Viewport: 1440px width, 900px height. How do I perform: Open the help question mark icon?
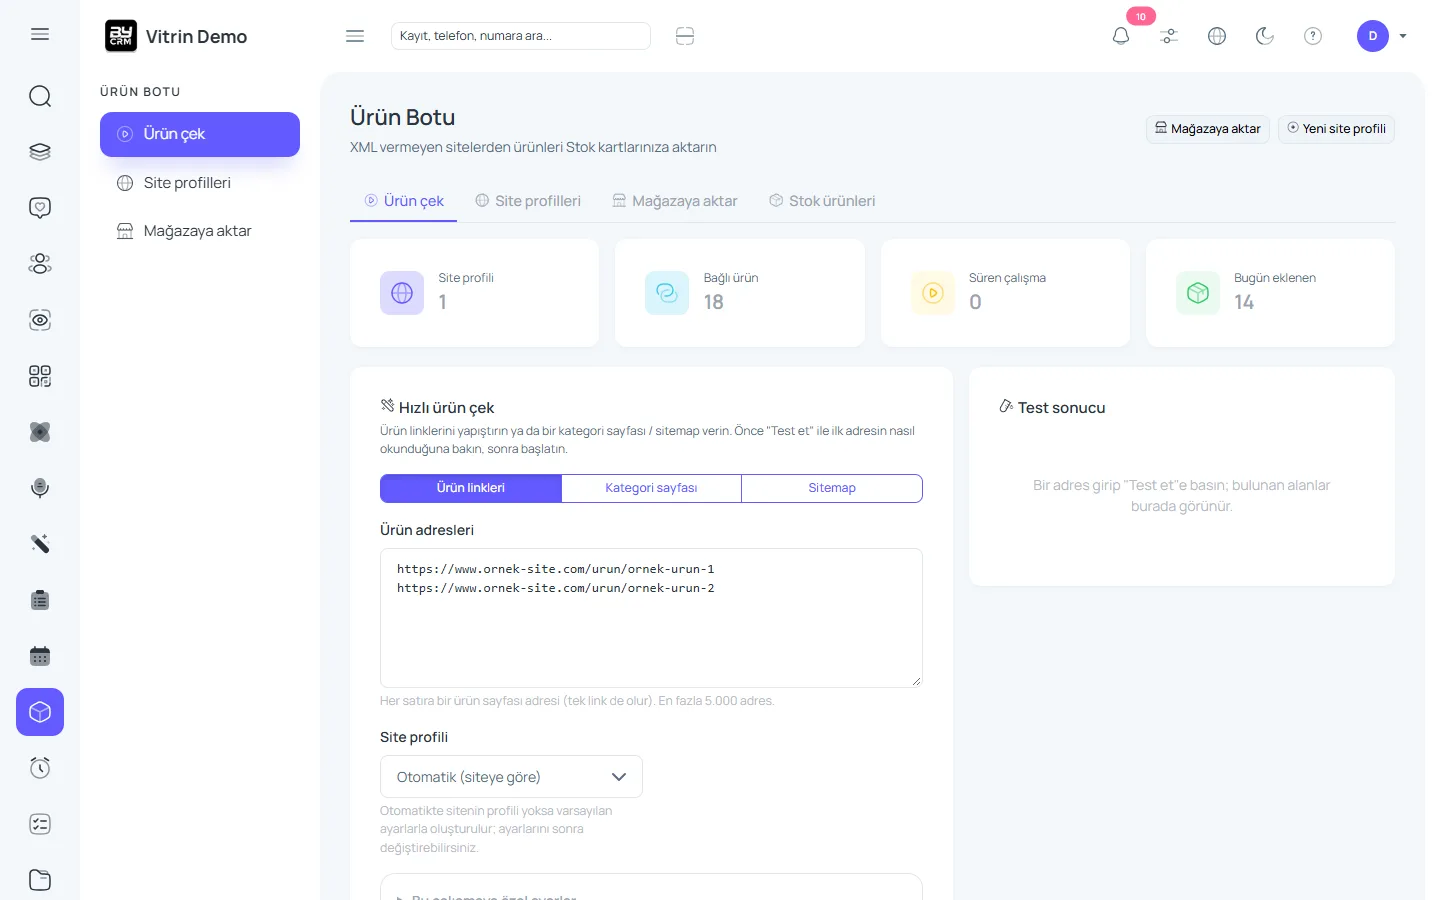pyautogui.click(x=1313, y=36)
